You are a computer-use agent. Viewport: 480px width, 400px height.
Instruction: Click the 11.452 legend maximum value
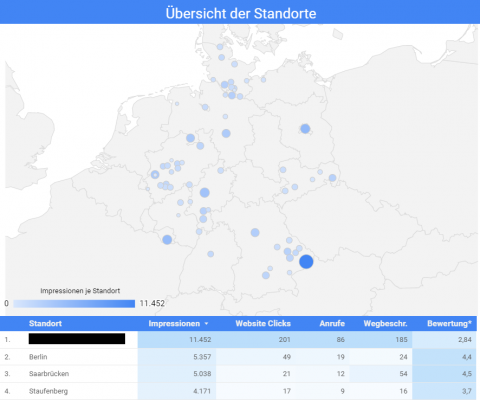pos(152,303)
